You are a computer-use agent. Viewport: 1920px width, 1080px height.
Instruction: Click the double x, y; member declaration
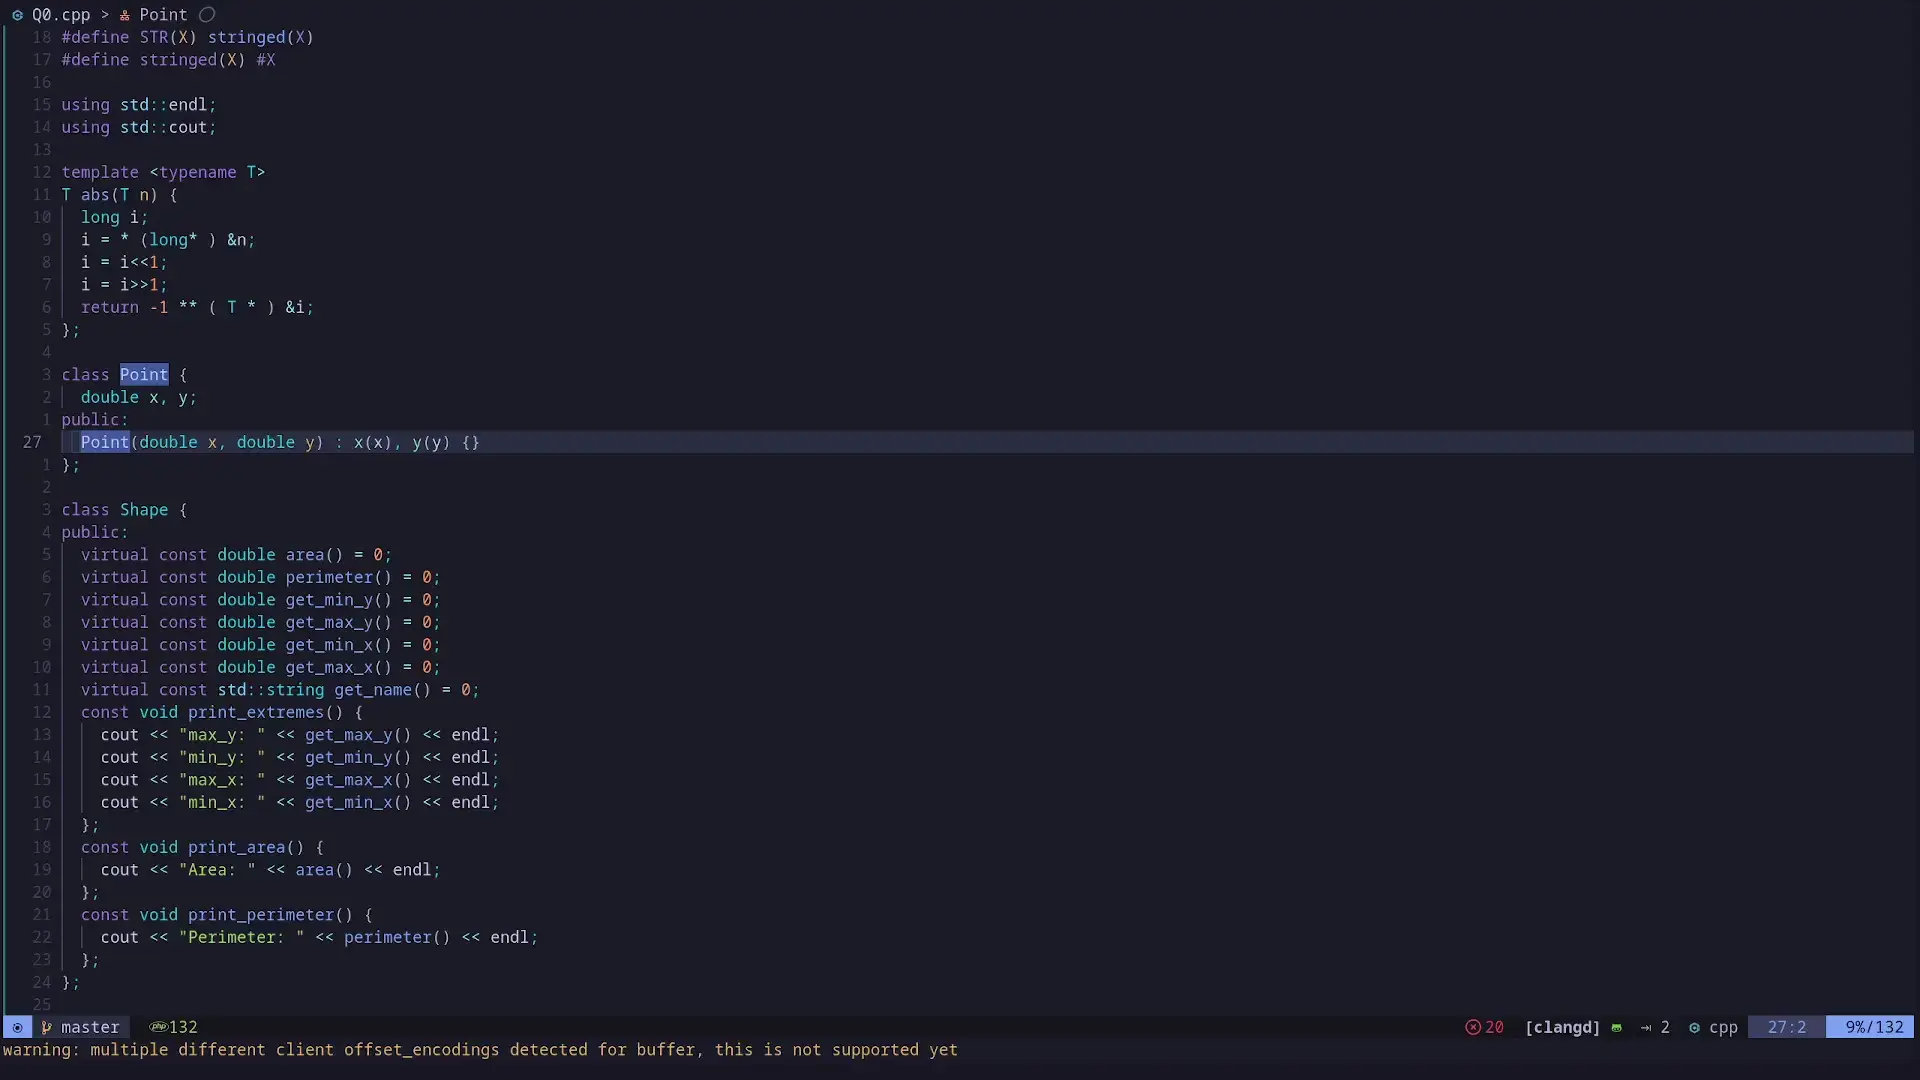139,397
